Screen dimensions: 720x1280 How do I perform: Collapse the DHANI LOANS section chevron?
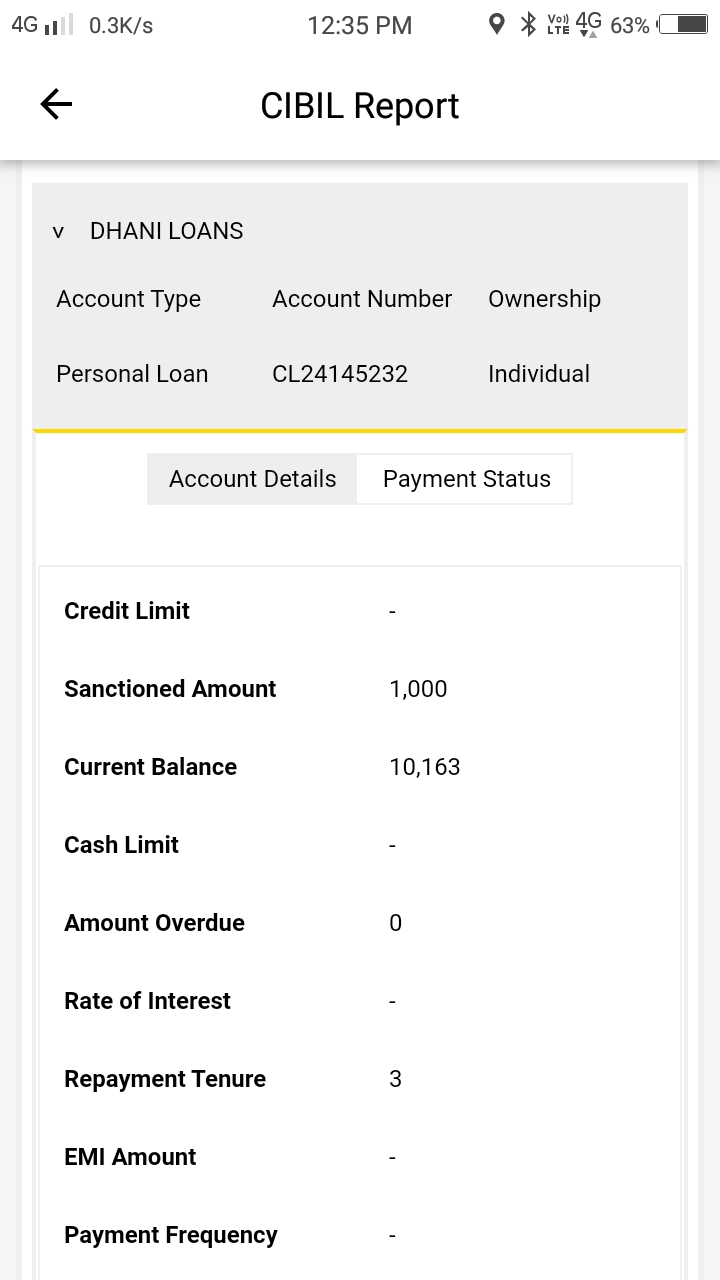[x=58, y=232]
